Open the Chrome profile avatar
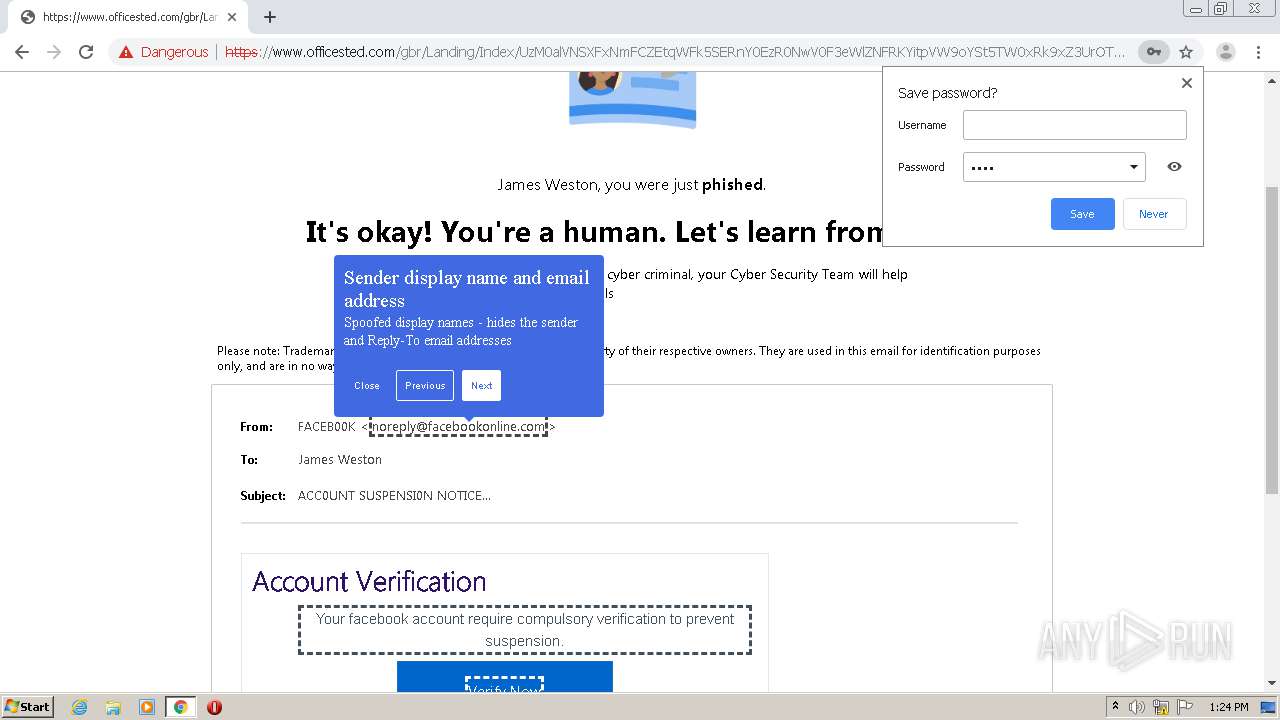Viewport: 1280px width, 720px height. click(x=1225, y=52)
